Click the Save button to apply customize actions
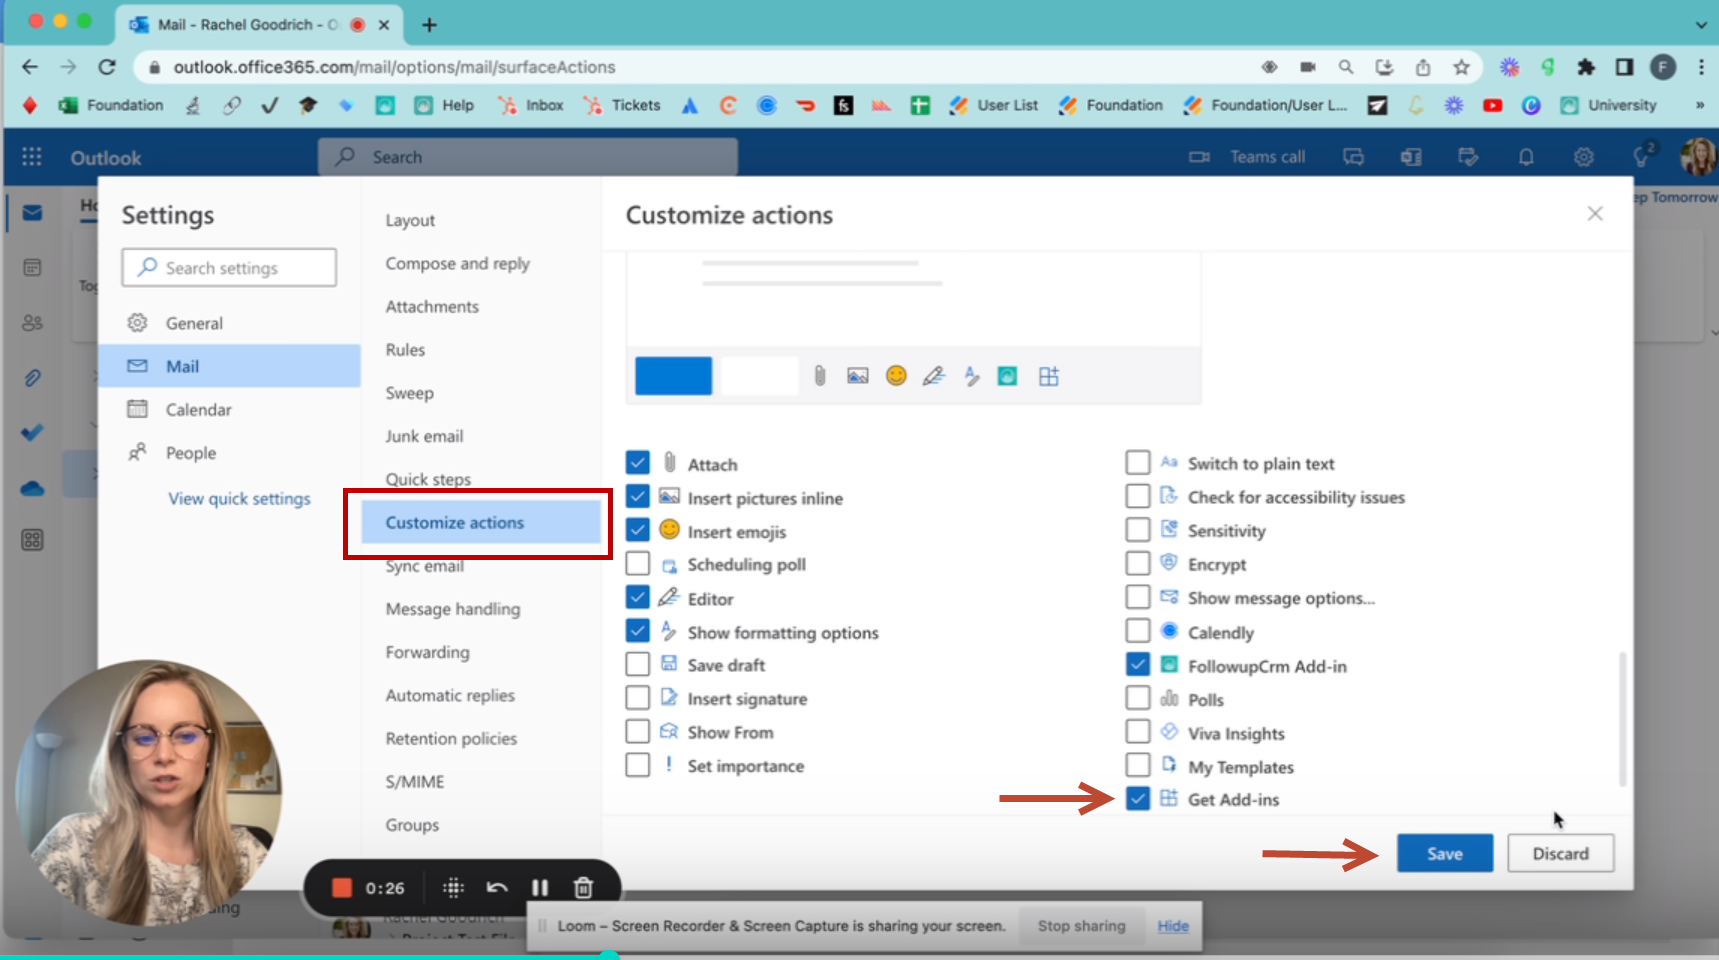 (x=1444, y=853)
